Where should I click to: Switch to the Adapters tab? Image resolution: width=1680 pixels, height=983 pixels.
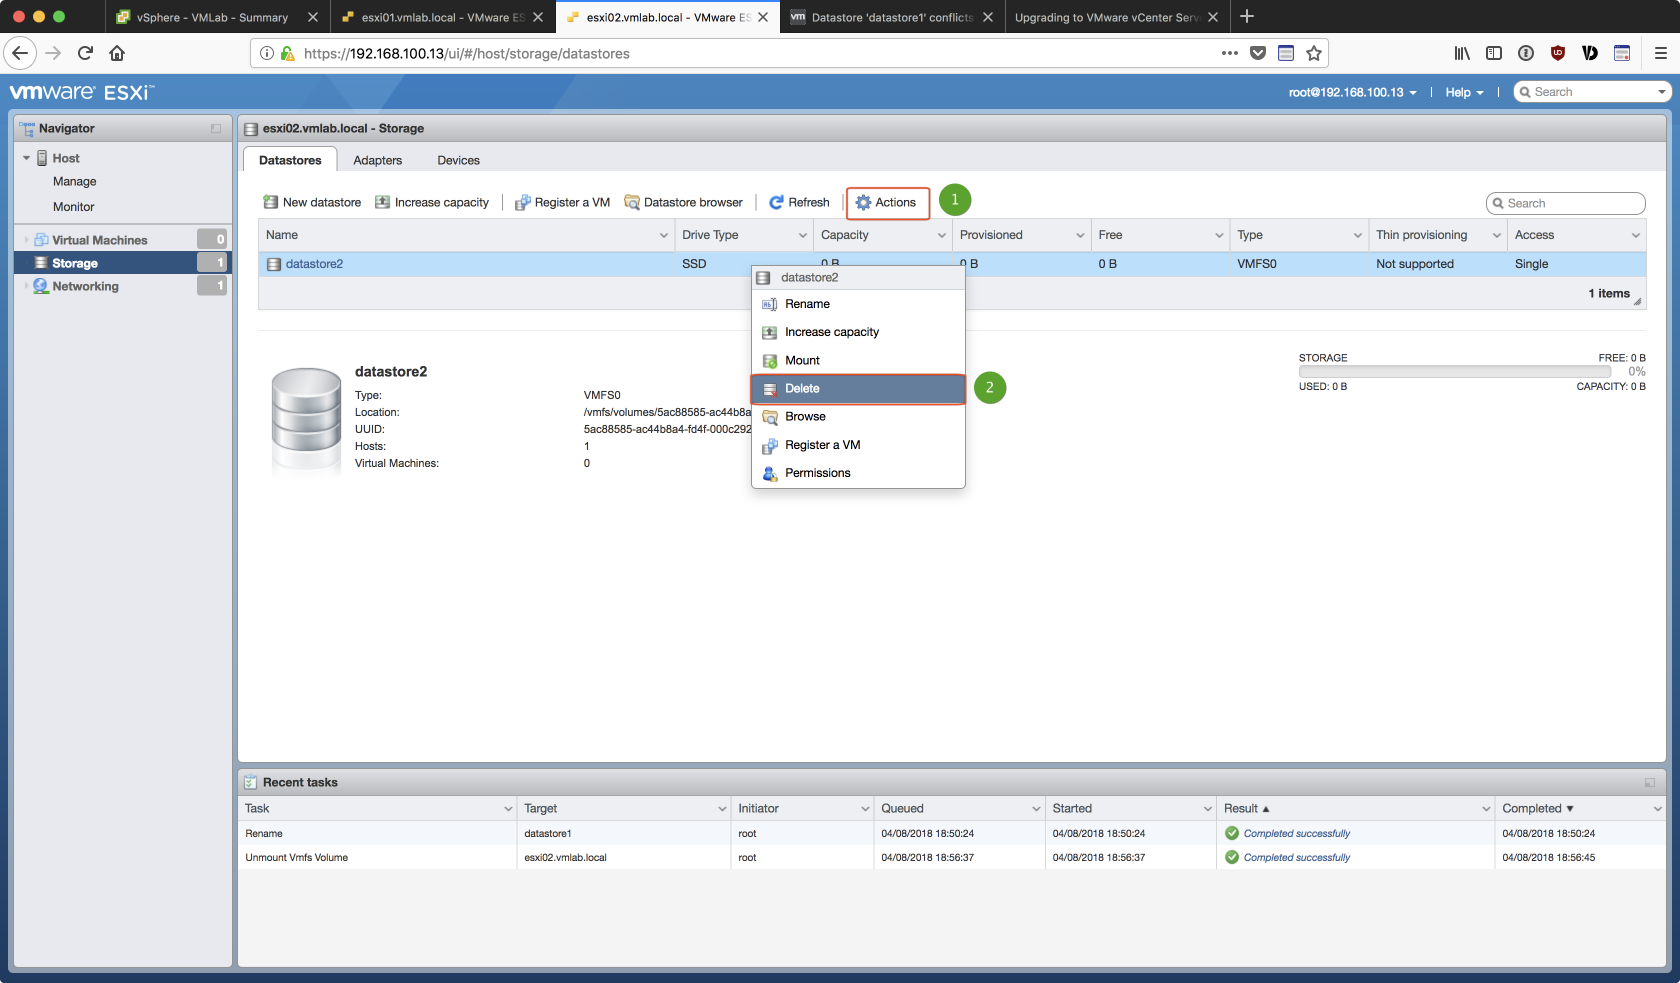(377, 160)
